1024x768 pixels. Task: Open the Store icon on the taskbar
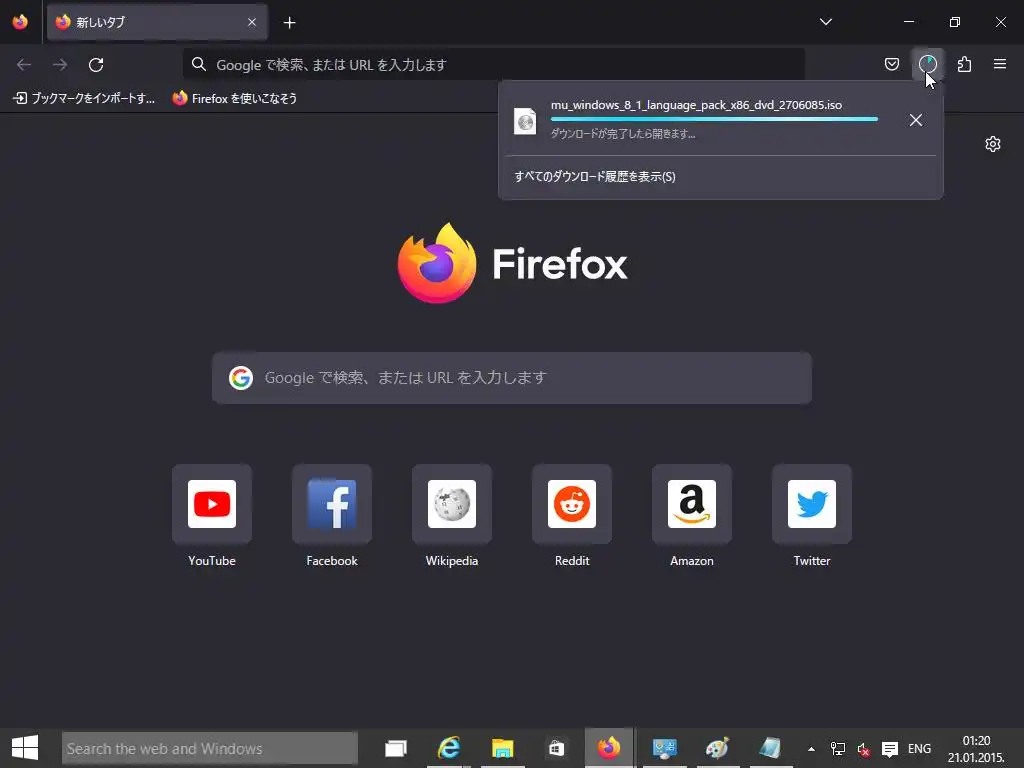click(556, 748)
